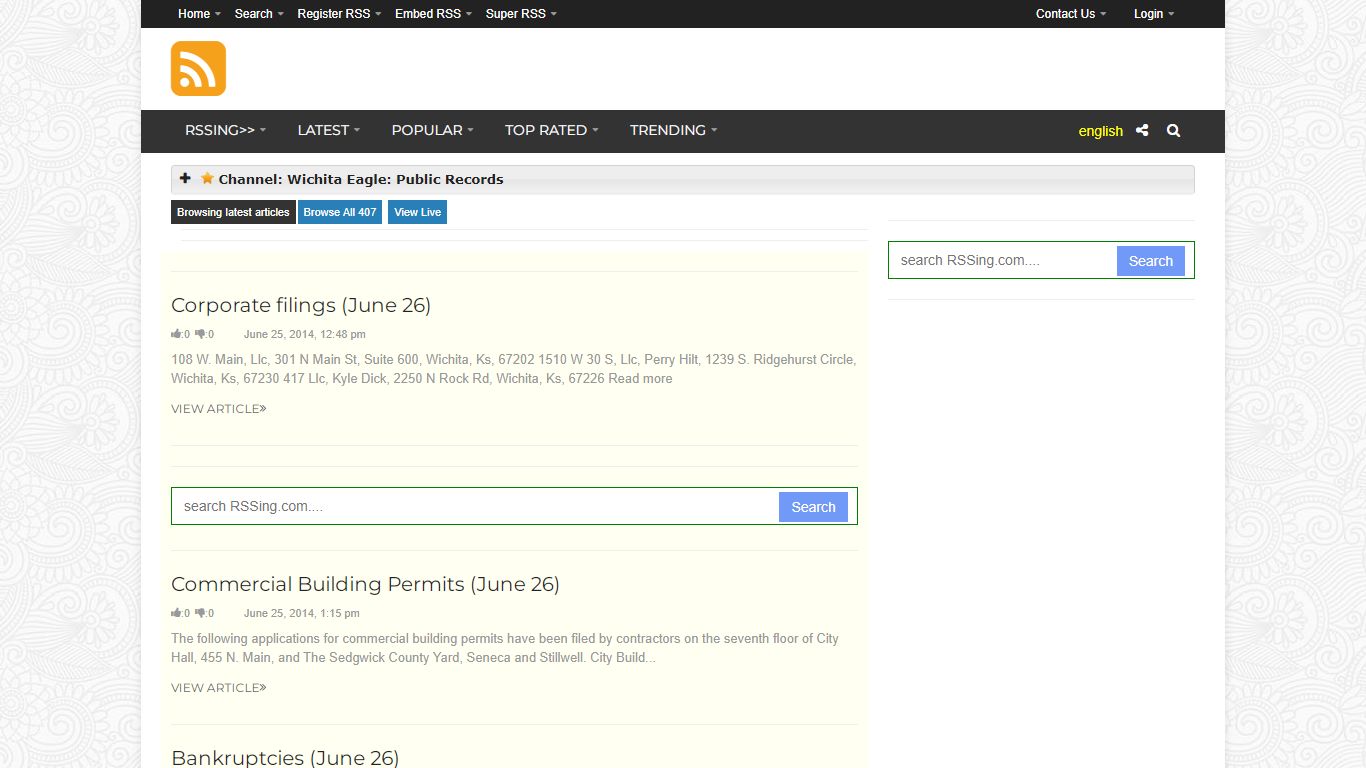Viewport: 1366px width, 768px height.
Task: Open the share icon in the navigation bar
Action: pyautogui.click(x=1142, y=131)
